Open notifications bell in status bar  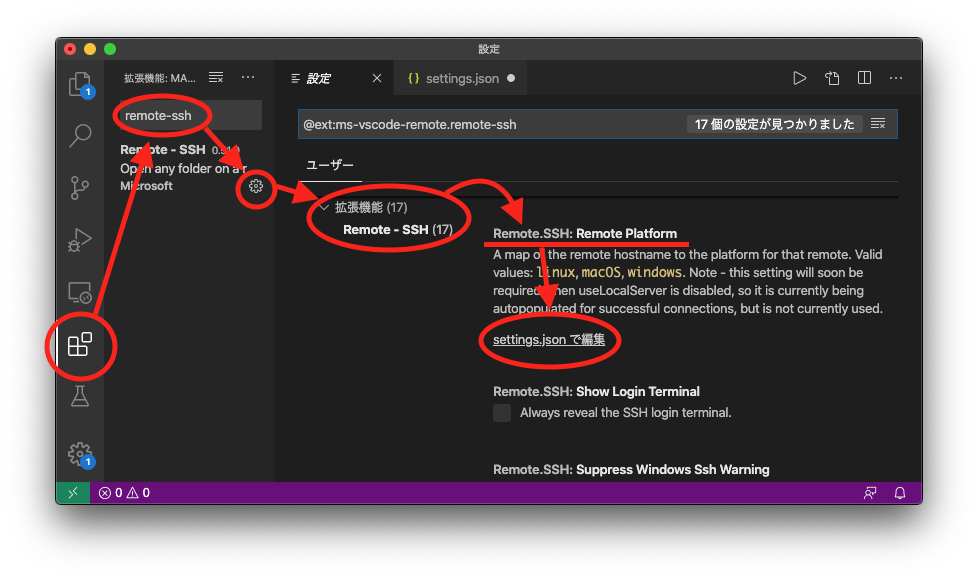[x=900, y=493]
